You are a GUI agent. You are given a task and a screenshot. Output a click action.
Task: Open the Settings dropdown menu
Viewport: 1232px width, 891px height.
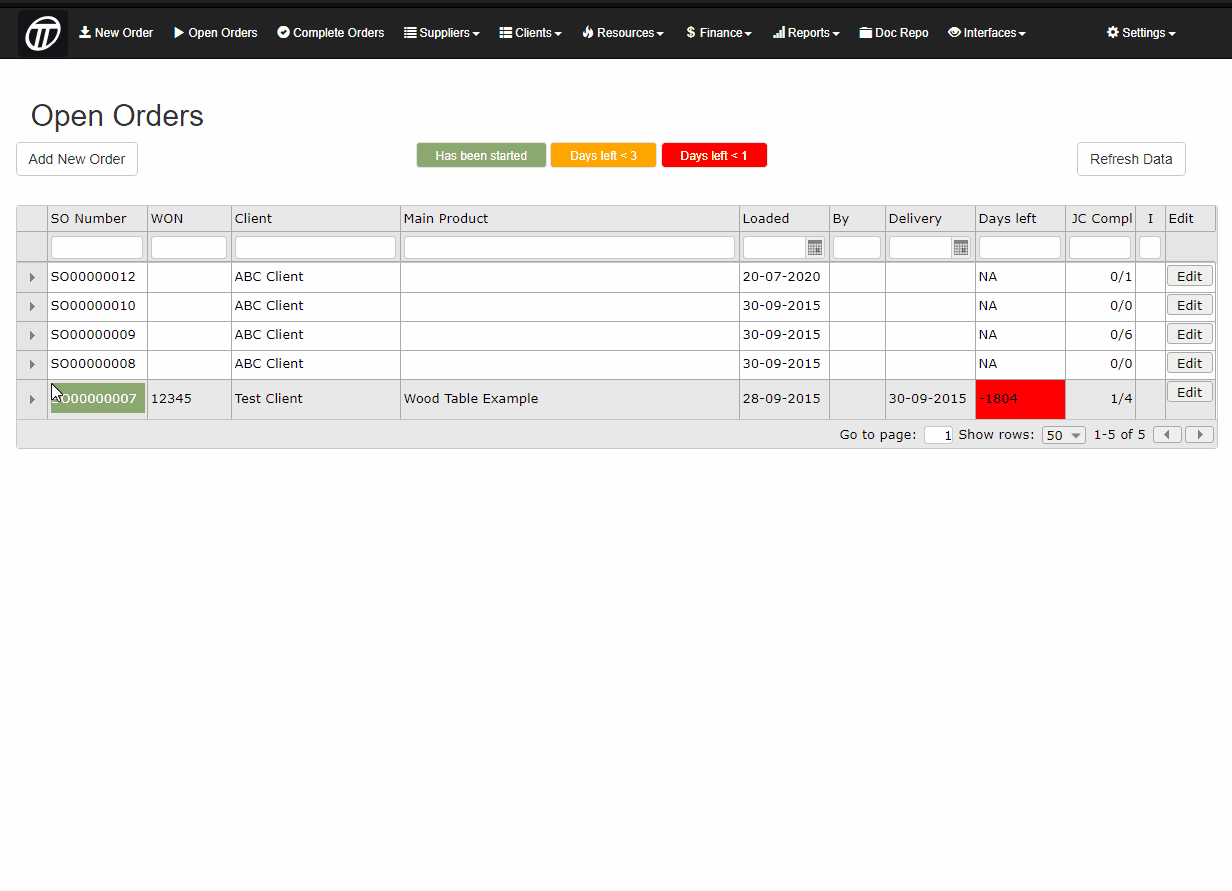pyautogui.click(x=1140, y=33)
